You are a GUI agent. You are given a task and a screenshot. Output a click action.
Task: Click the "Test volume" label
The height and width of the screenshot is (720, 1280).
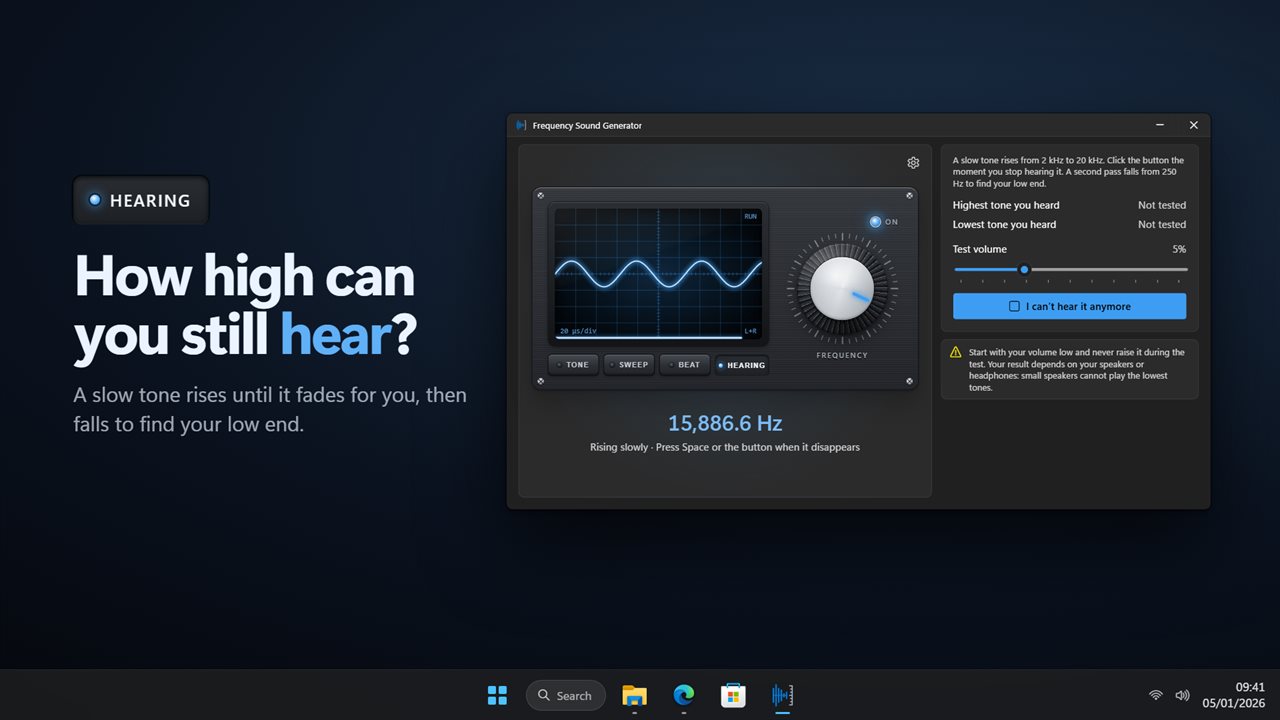980,249
